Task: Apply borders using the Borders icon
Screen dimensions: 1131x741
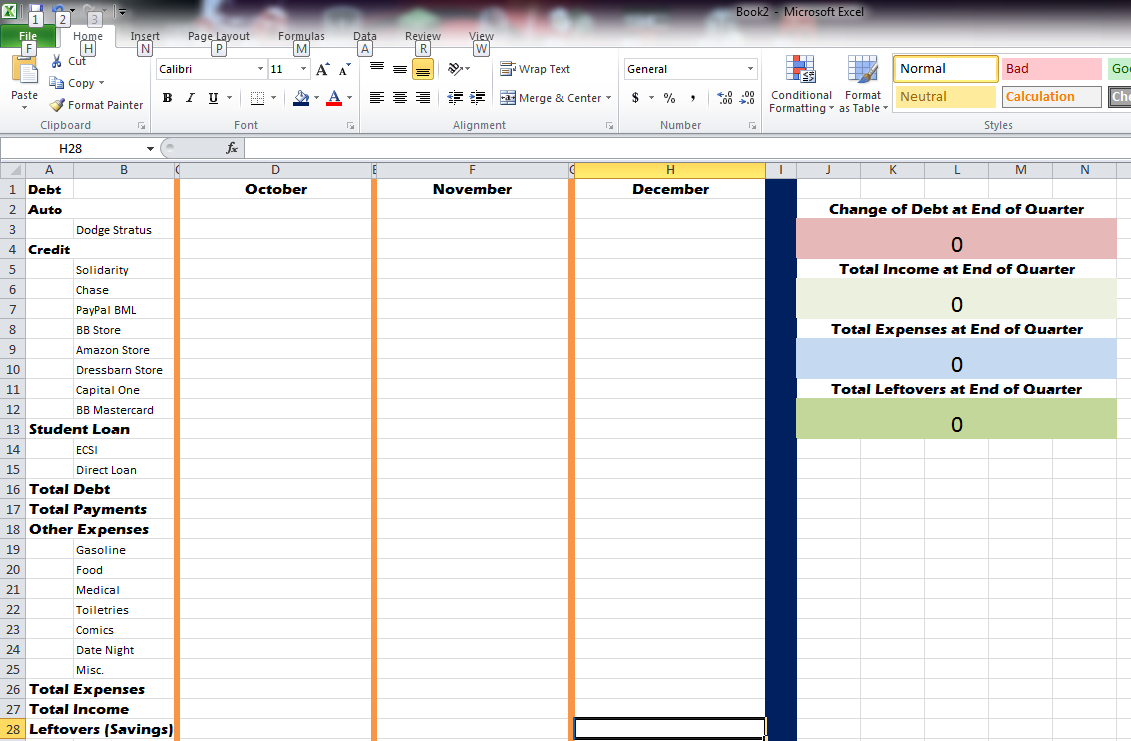Action: [x=257, y=97]
